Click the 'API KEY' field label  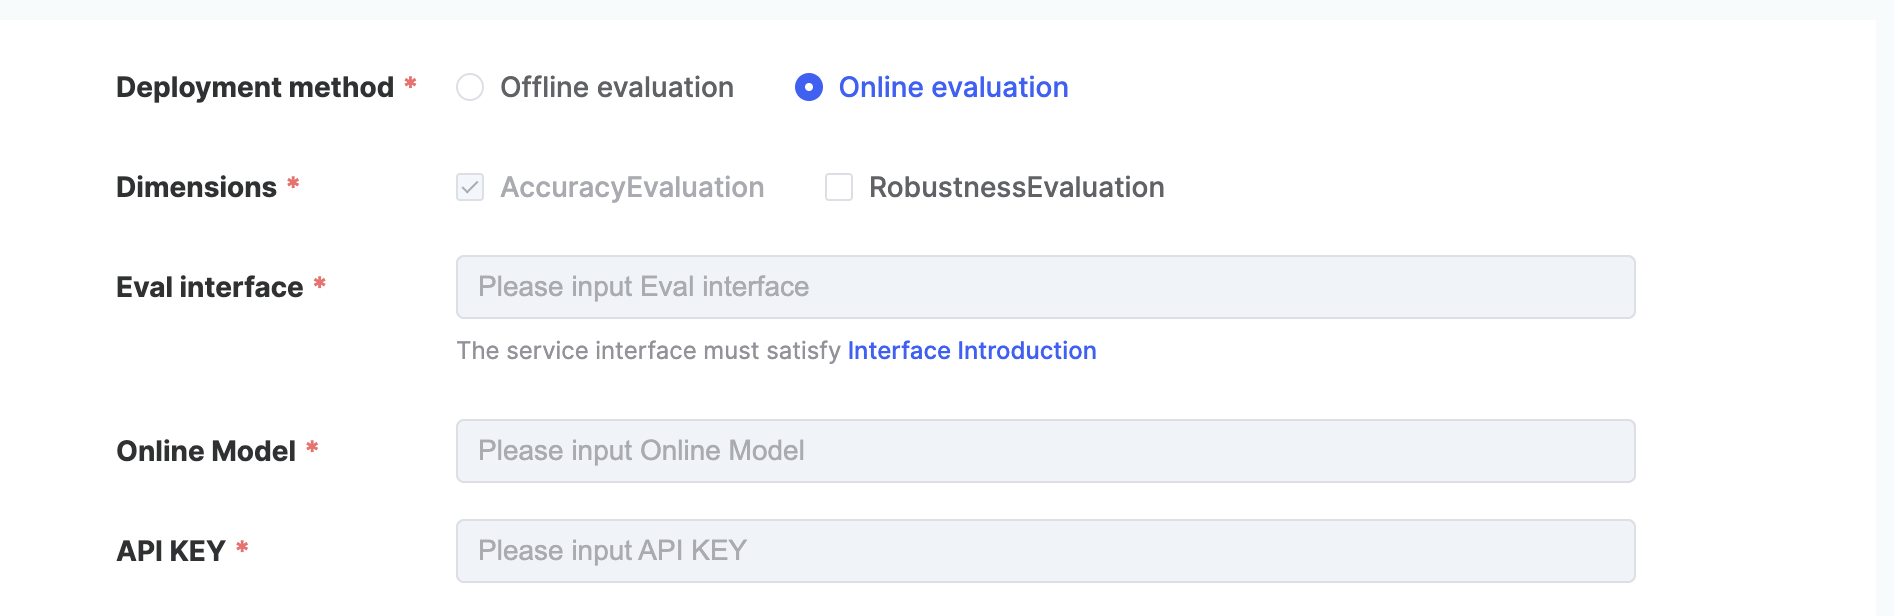pyautogui.click(x=171, y=552)
